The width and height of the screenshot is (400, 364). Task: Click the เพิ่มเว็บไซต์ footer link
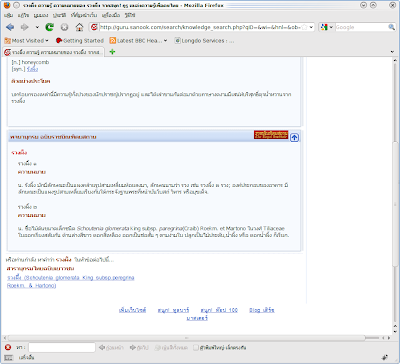click(x=132, y=310)
